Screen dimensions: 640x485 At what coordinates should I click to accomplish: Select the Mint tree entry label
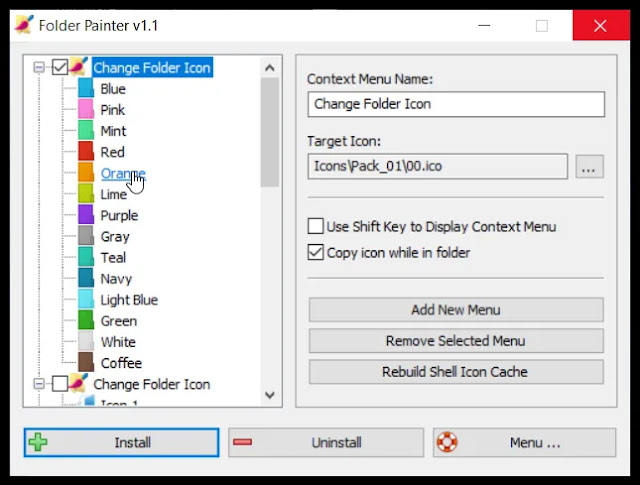coord(113,131)
